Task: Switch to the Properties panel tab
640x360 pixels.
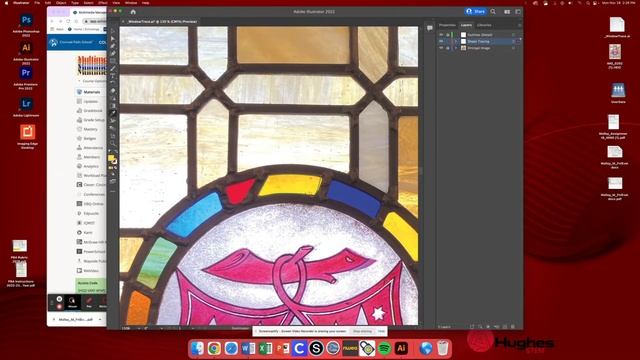Action: (447, 25)
